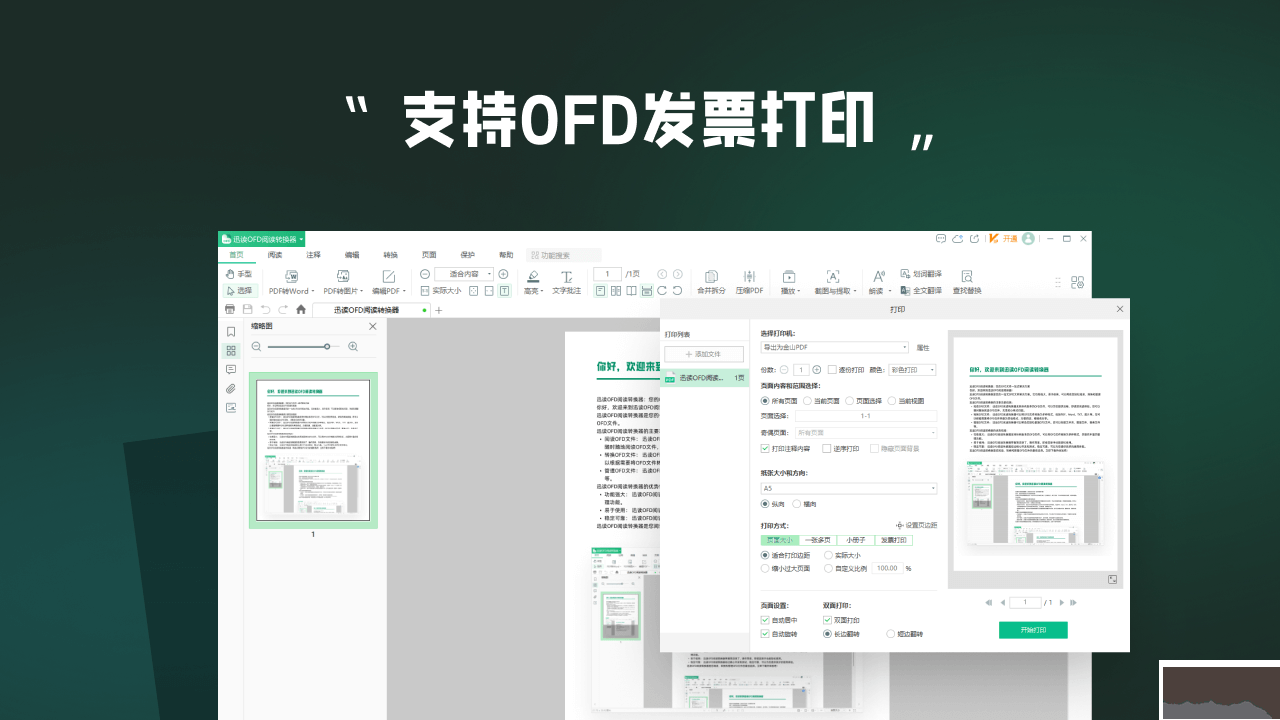Select the page 1 thumbnail
1280x720 pixels.
(x=313, y=450)
